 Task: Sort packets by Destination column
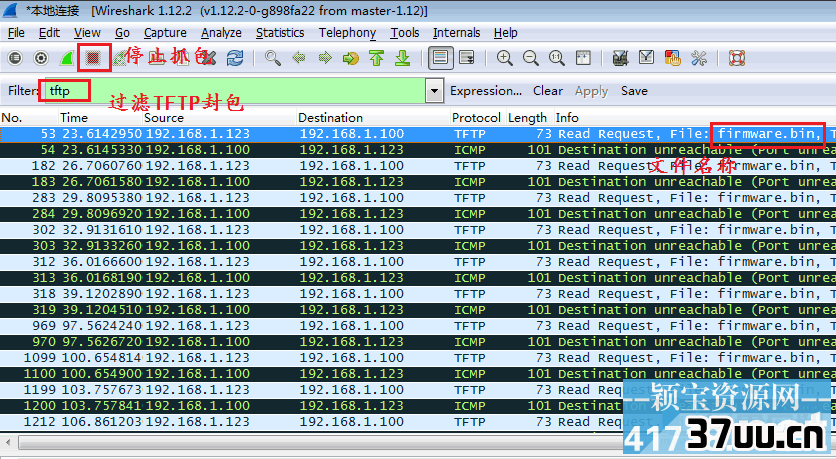(373, 117)
